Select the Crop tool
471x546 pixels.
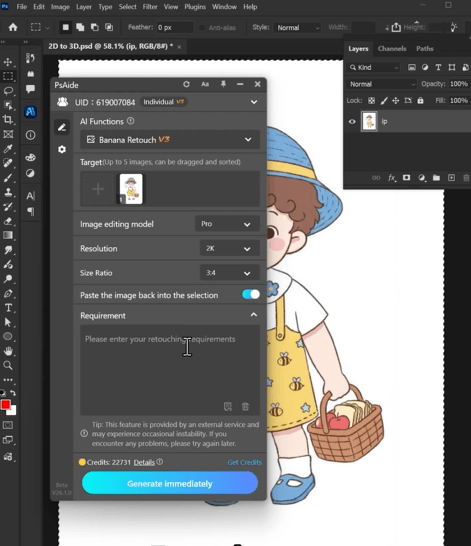click(8, 119)
